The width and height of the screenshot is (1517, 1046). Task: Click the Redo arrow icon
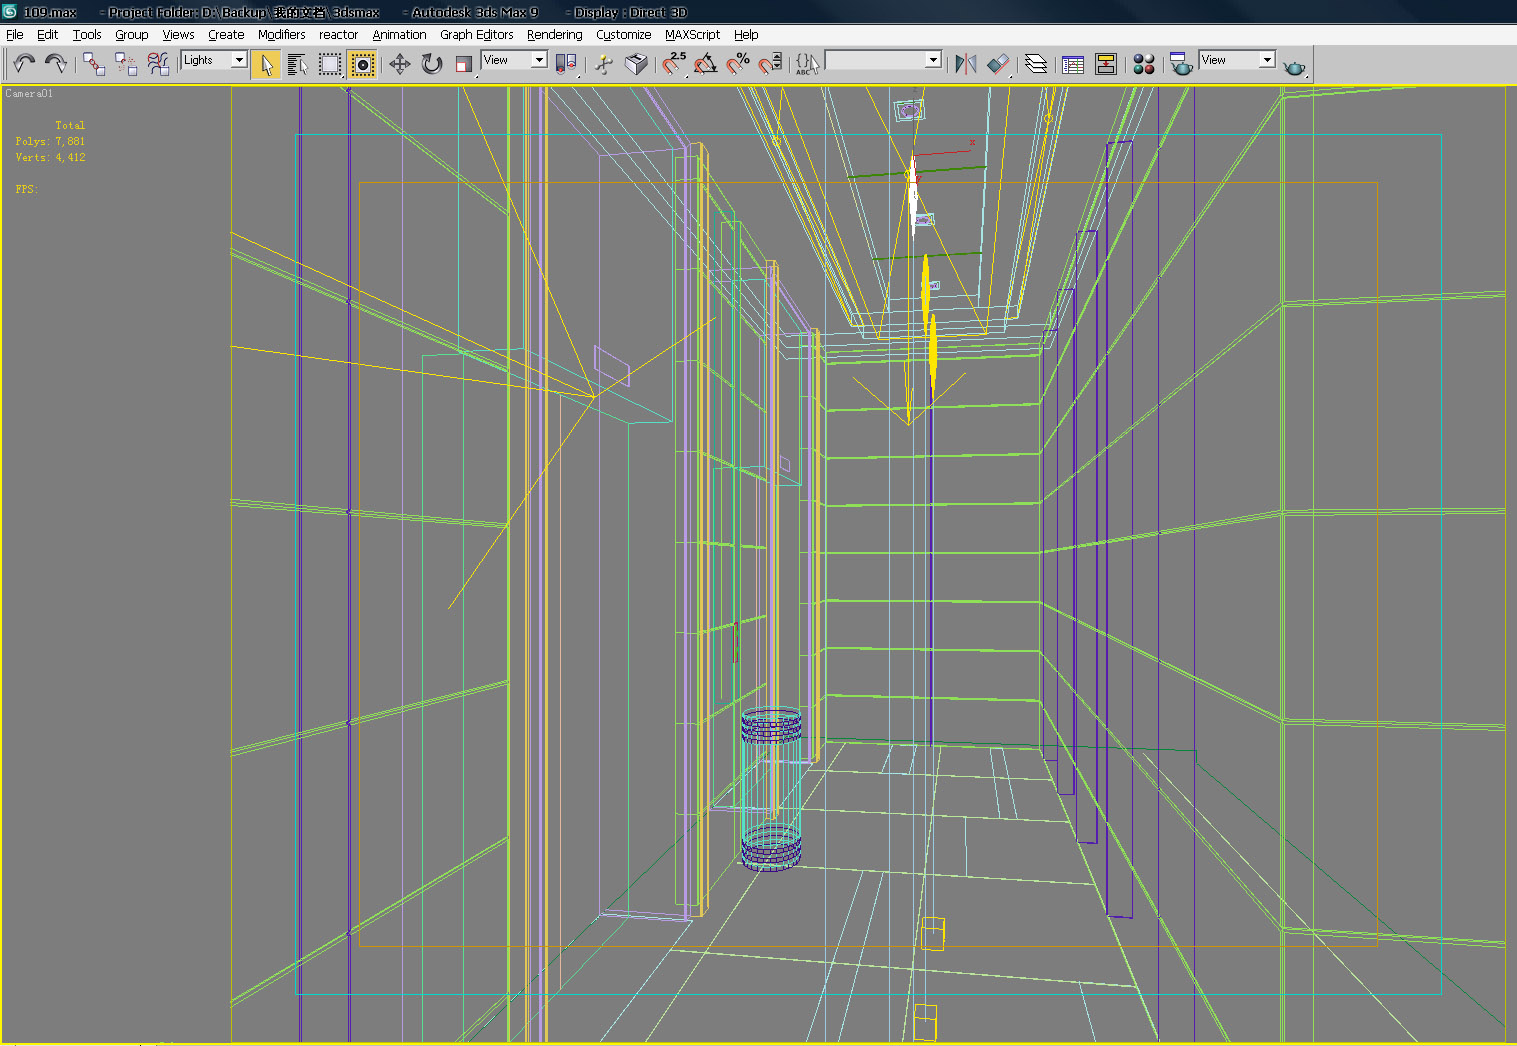click(x=56, y=64)
